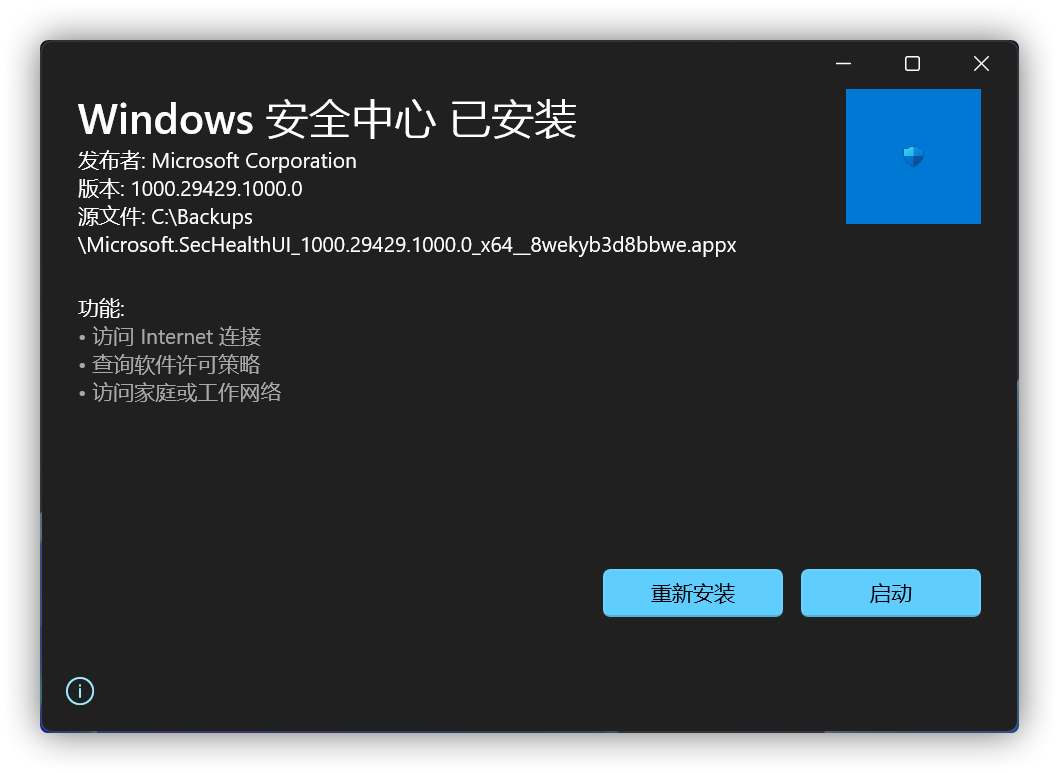1059x773 pixels.
Task: Click '查询软件许可策略' capability item
Action: pyautogui.click(x=174, y=364)
